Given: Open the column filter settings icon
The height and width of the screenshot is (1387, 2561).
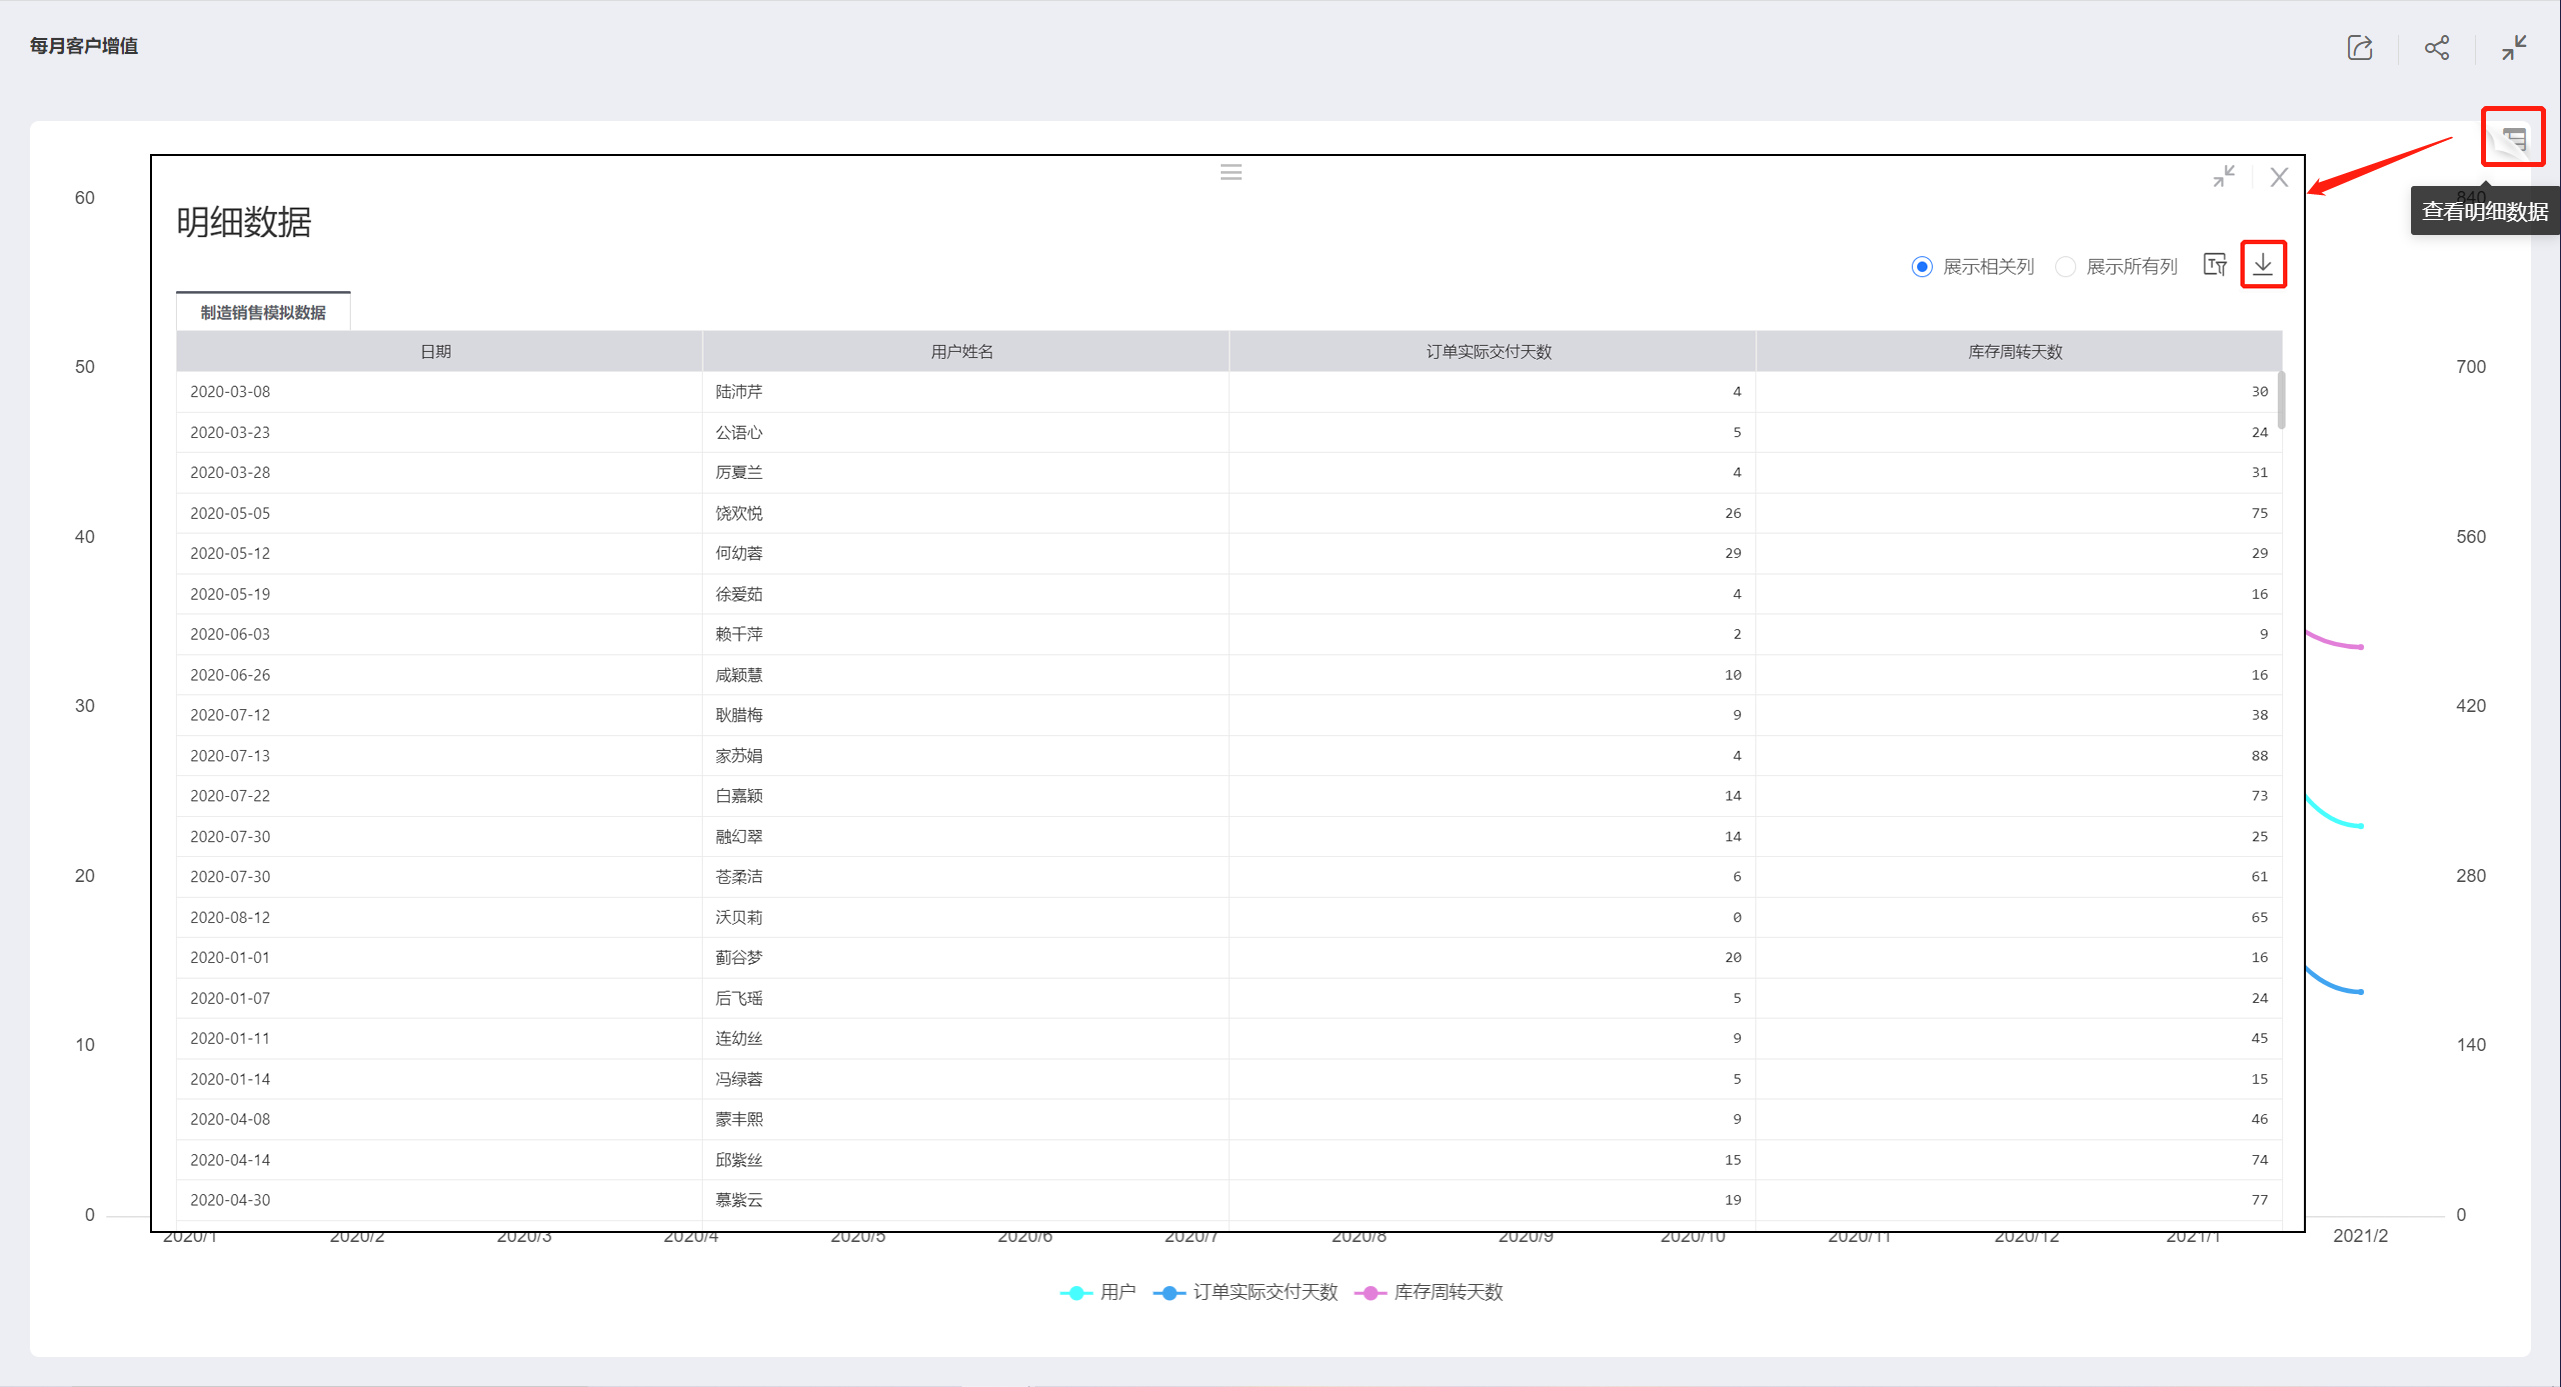Looking at the screenshot, I should pyautogui.click(x=2214, y=265).
